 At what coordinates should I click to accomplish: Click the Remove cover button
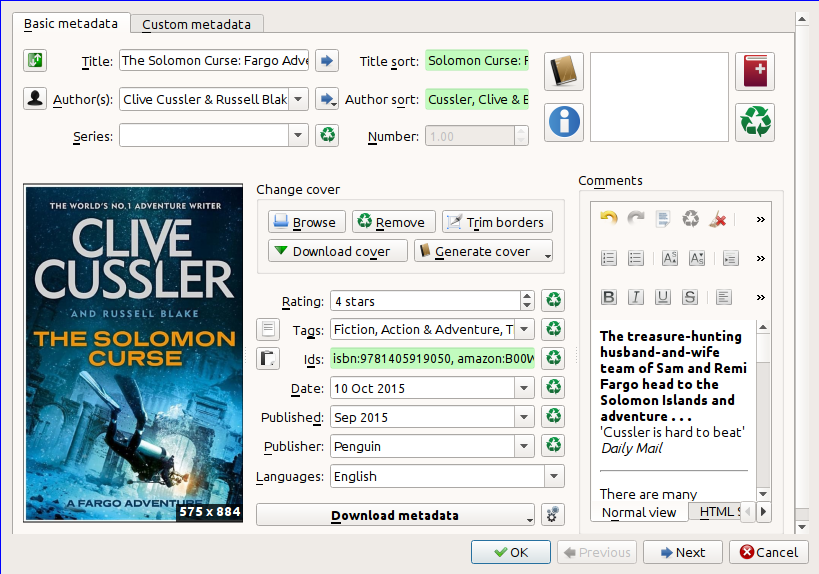393,222
